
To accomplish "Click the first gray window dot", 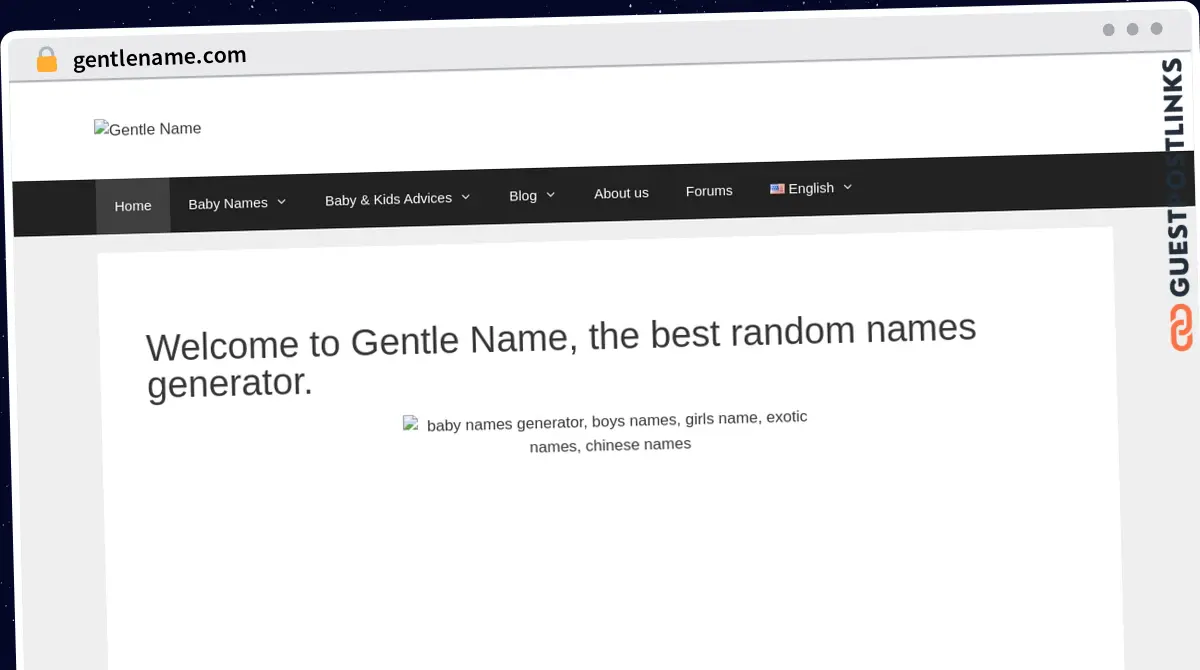I will [1108, 30].
